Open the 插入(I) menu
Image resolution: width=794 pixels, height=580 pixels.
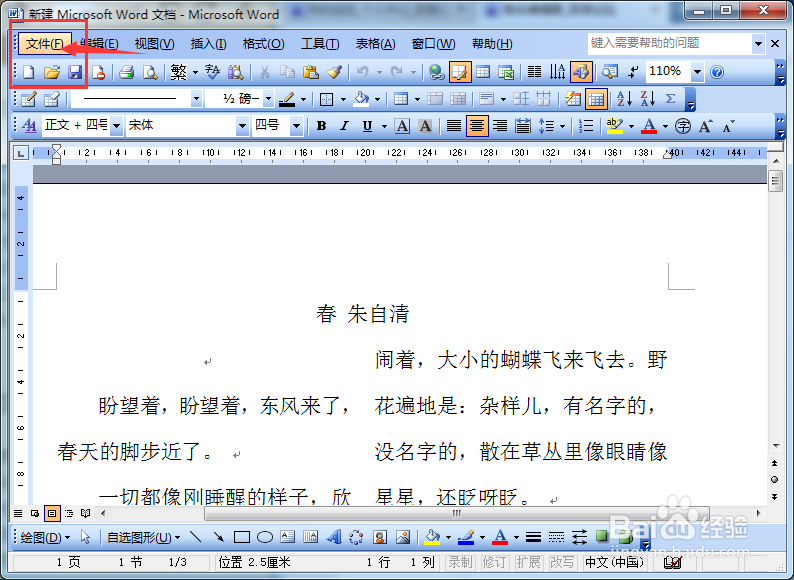coord(208,44)
